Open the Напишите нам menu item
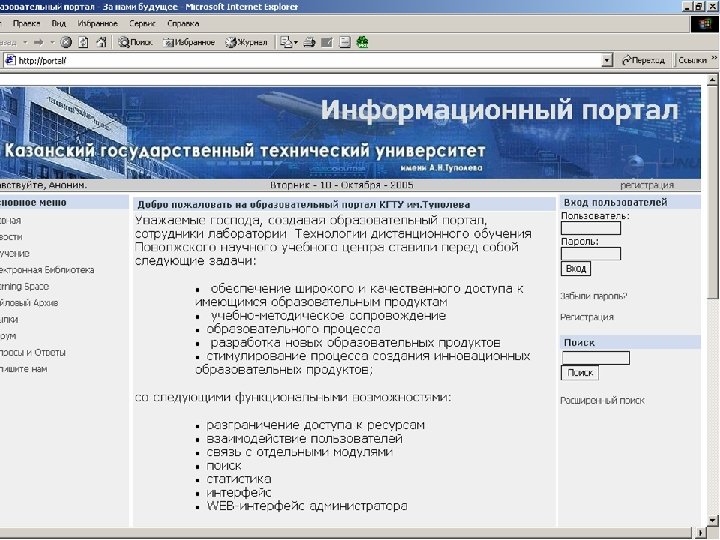The height and width of the screenshot is (540, 720). 23,369
